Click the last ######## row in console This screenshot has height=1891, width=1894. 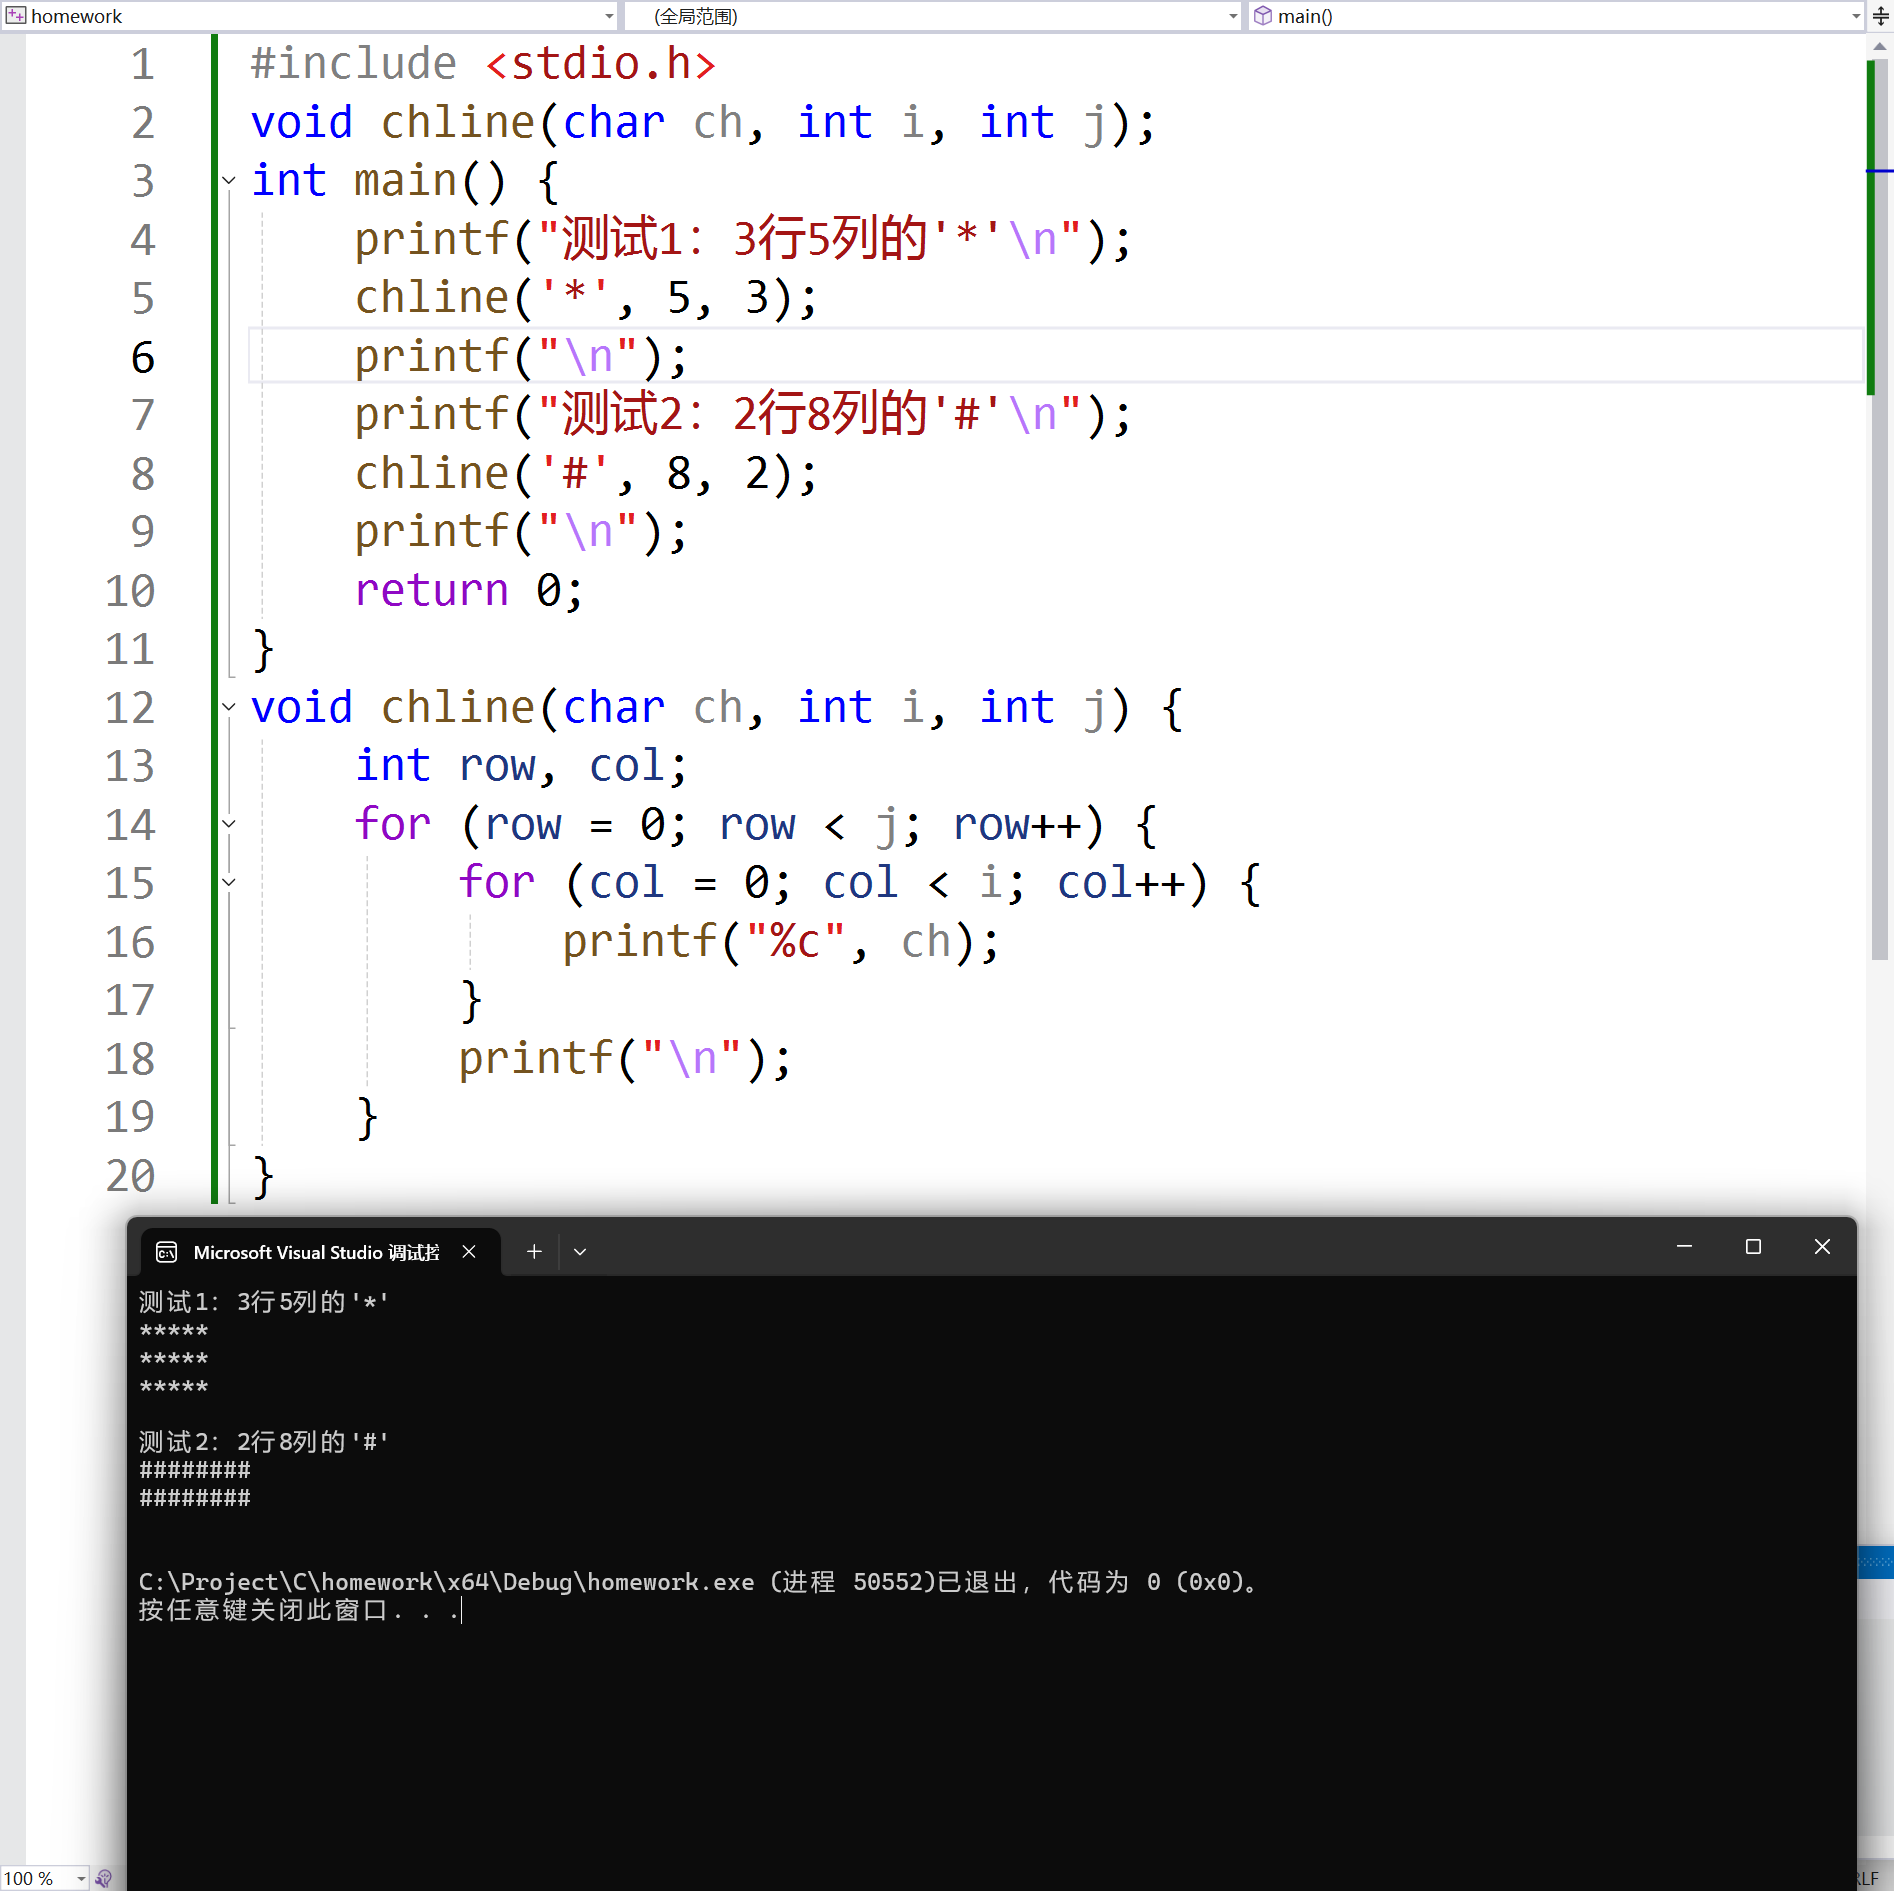point(195,1498)
